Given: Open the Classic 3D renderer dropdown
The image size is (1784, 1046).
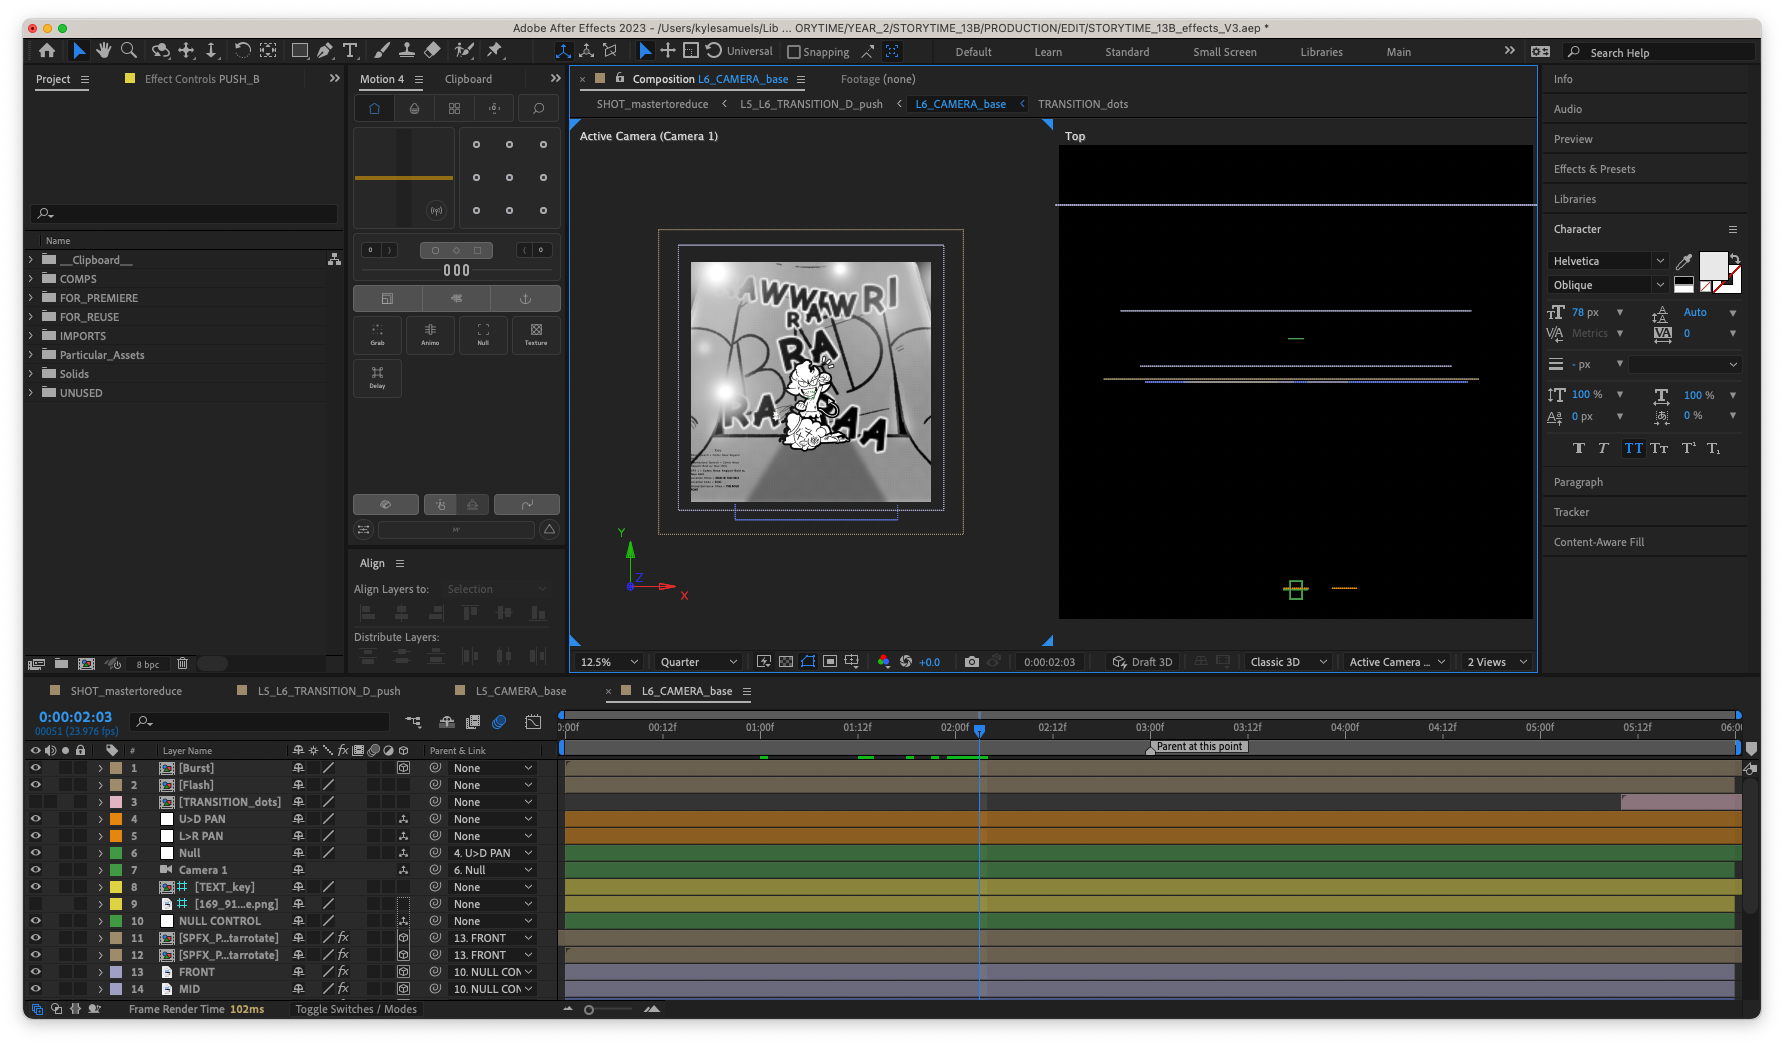Looking at the screenshot, I should pyautogui.click(x=1288, y=662).
